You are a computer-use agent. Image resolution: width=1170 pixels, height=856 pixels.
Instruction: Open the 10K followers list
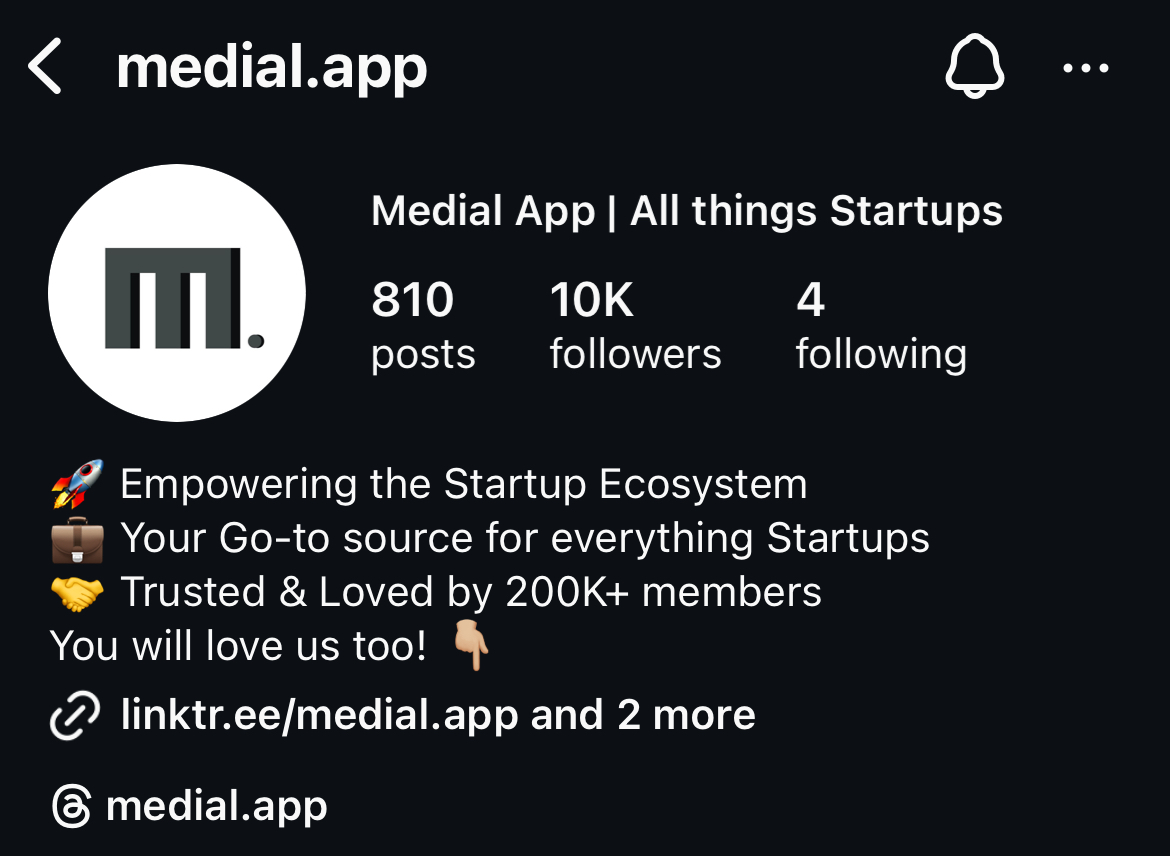point(635,326)
